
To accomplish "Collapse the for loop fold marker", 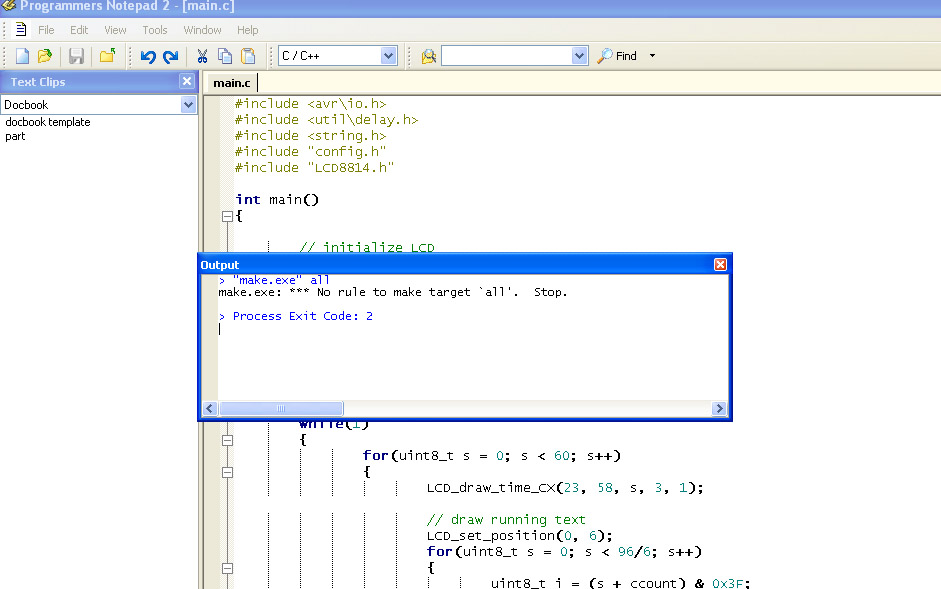I will point(227,472).
